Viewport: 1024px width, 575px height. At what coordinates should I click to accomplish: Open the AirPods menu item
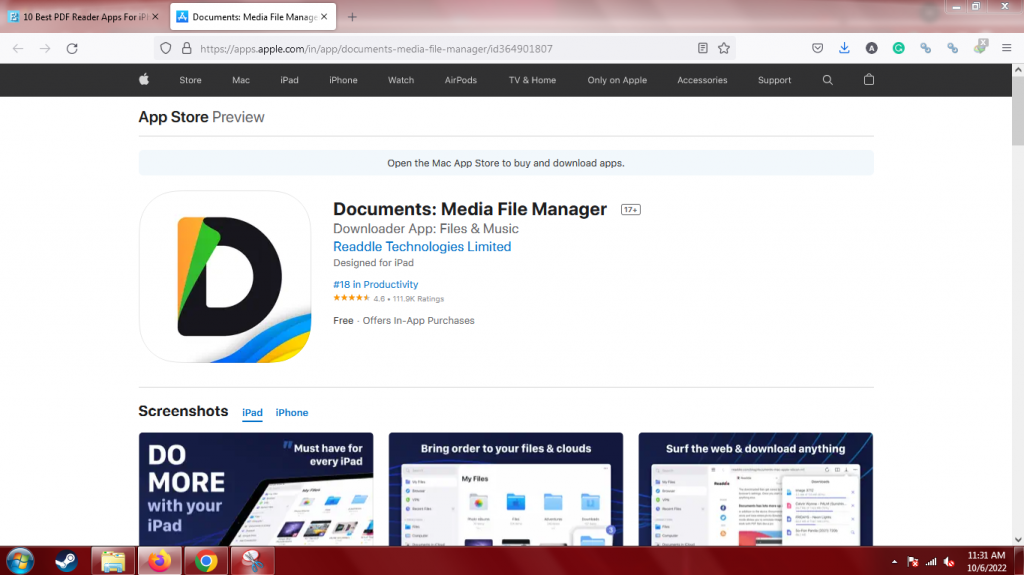pyautogui.click(x=461, y=80)
